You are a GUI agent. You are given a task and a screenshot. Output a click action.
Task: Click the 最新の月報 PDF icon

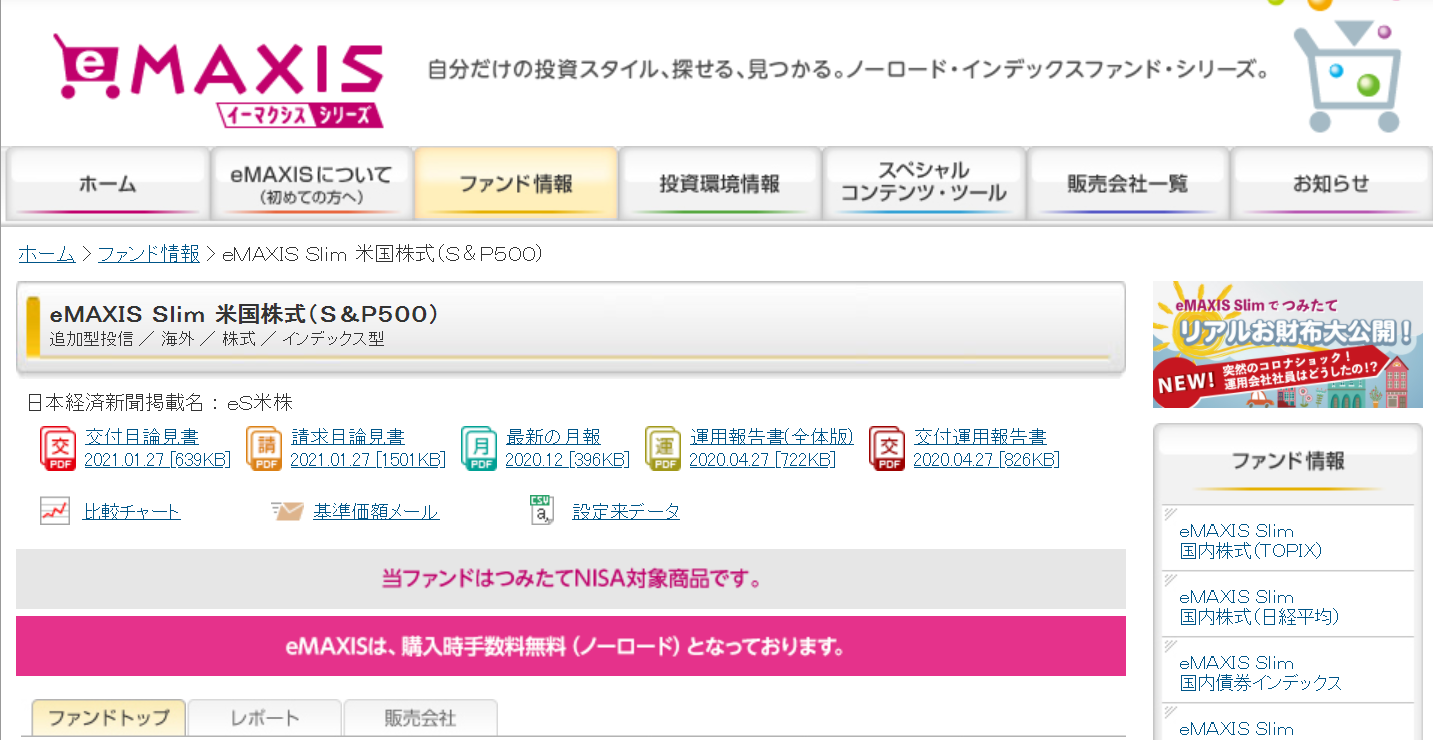(x=479, y=448)
